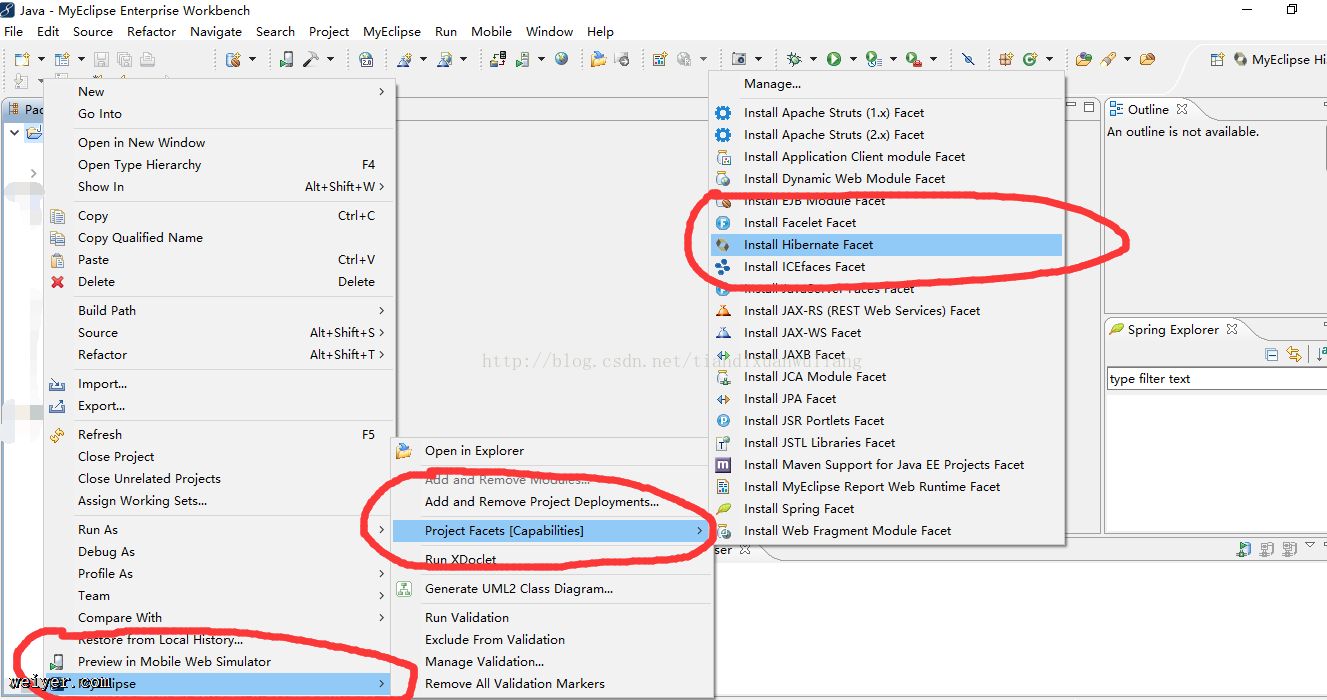Screen dimensions: 1327x700
Task: Open the globe web browser toolbar icon
Action: [562, 60]
